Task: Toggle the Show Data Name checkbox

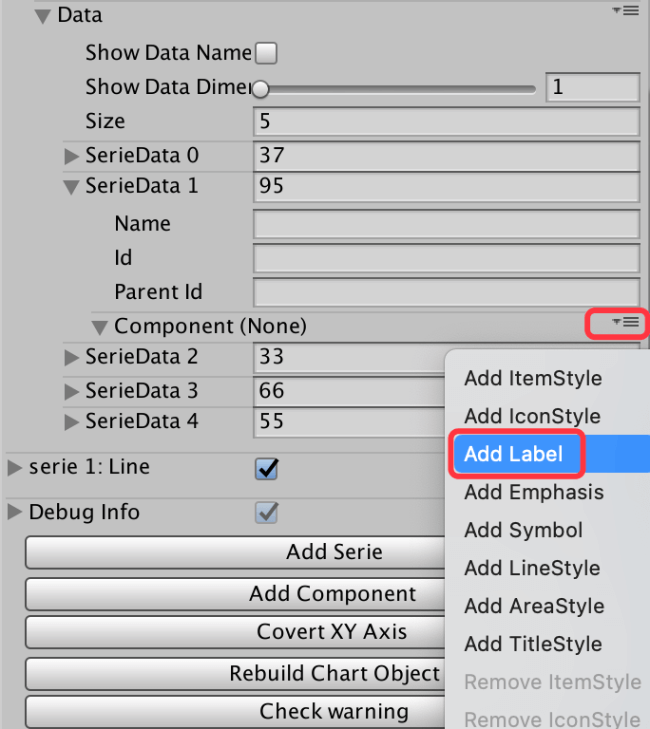Action: pos(267,53)
